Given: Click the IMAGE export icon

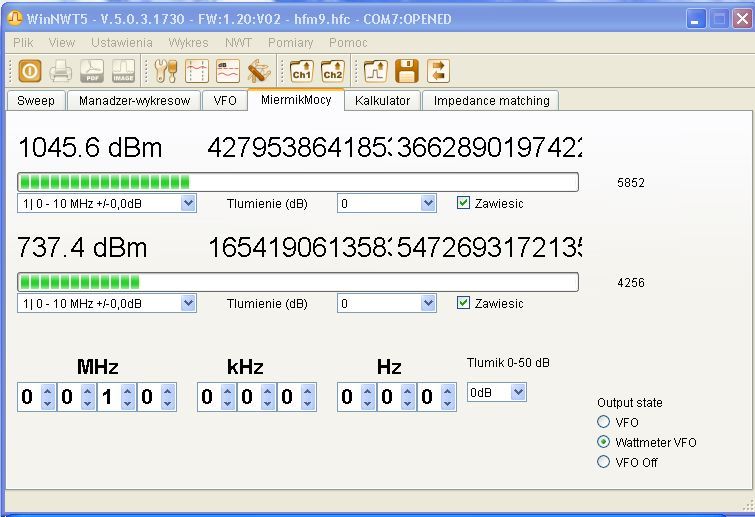Looking at the screenshot, I should tap(123, 71).
